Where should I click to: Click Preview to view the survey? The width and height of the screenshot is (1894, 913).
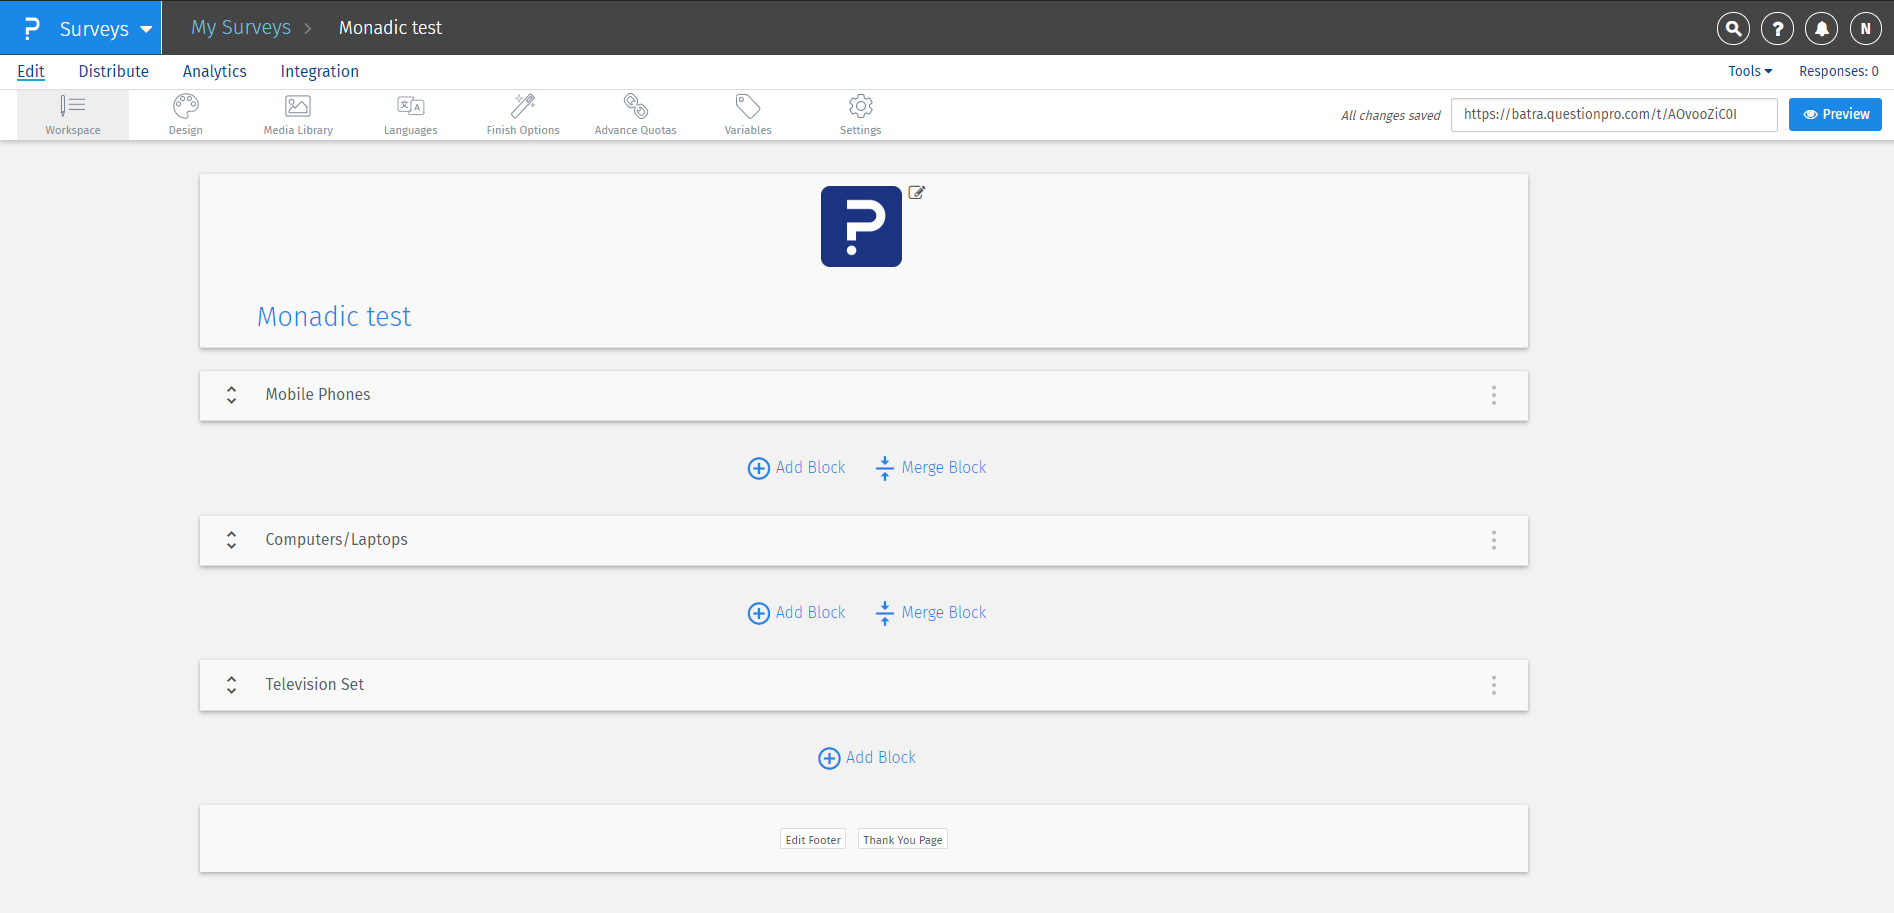tap(1835, 114)
